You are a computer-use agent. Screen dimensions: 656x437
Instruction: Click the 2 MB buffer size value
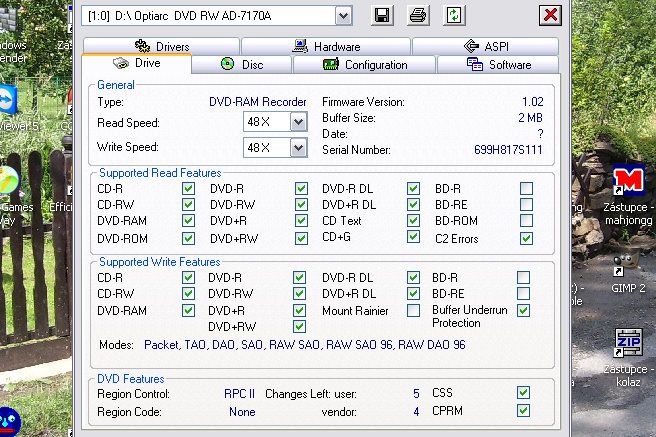point(530,118)
